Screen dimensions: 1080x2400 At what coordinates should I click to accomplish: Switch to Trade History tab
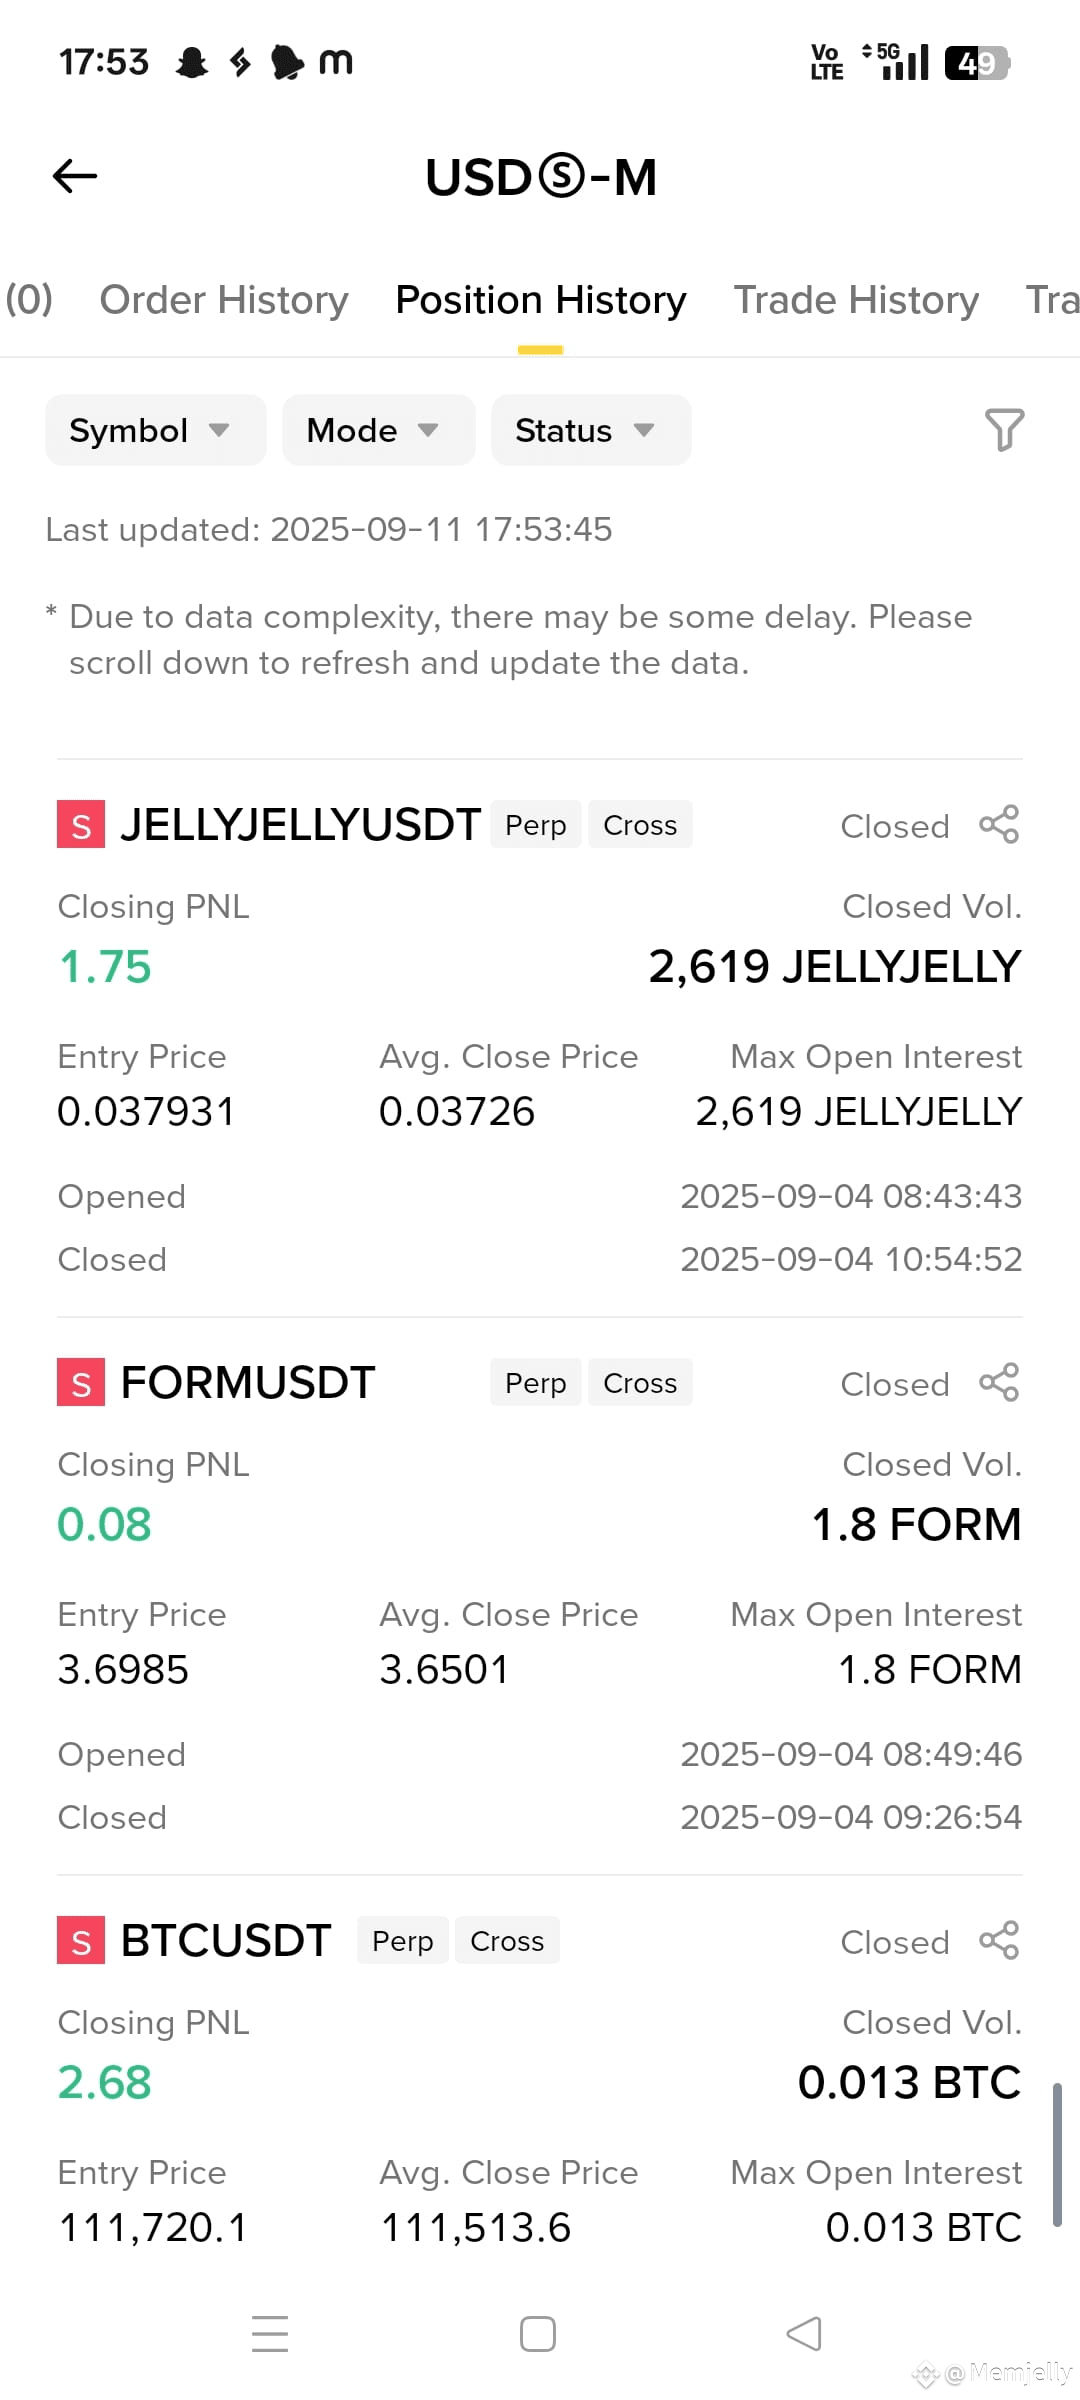click(x=856, y=300)
